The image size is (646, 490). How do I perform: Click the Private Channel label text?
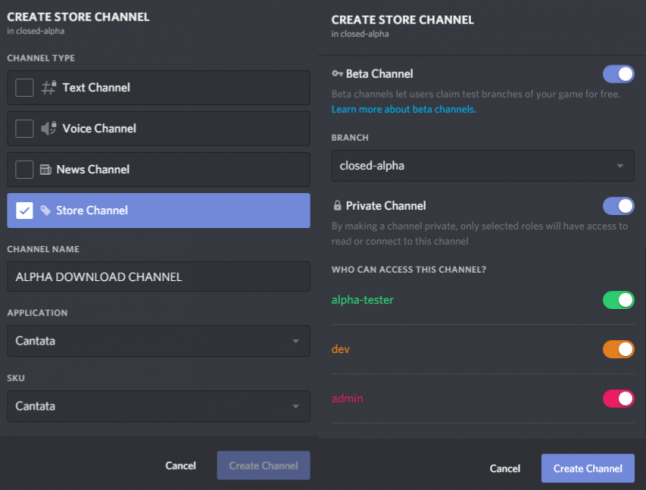(x=386, y=206)
